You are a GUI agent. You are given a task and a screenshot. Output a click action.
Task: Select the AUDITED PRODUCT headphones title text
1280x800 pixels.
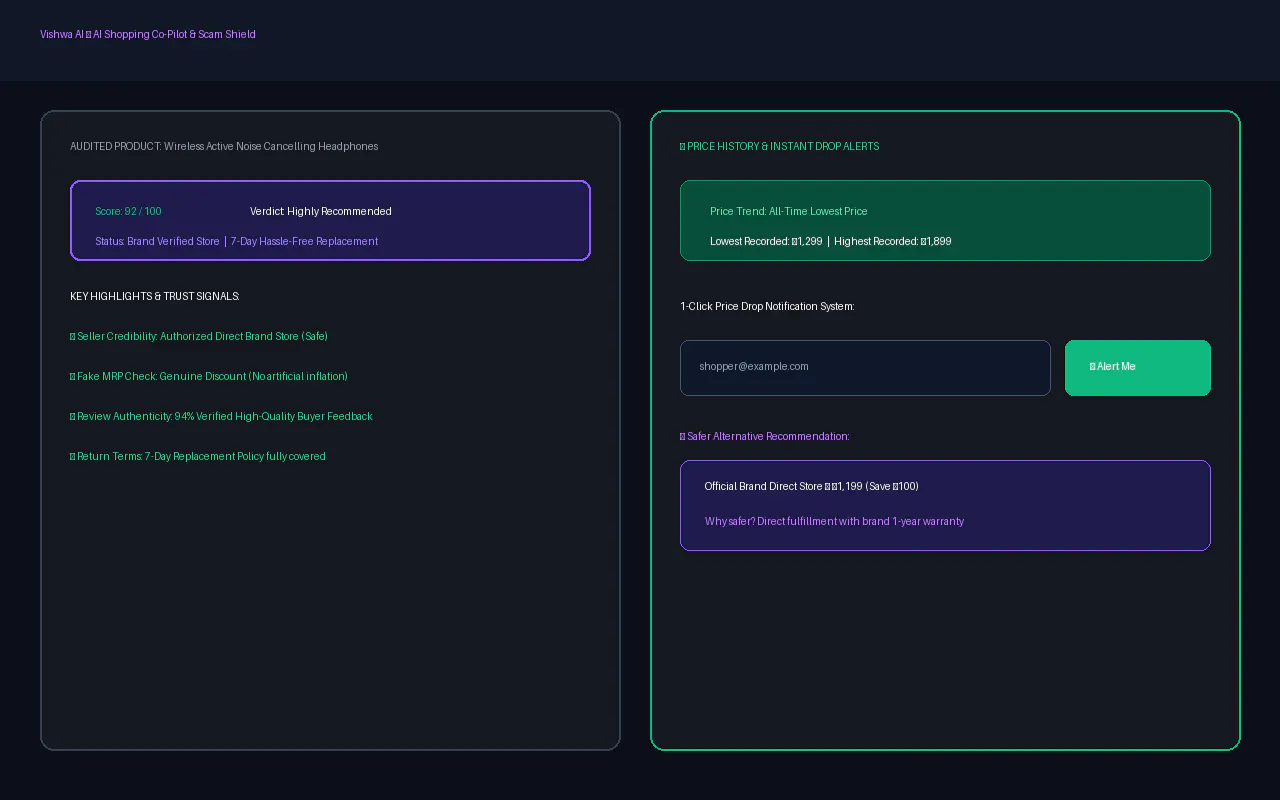[224, 146]
